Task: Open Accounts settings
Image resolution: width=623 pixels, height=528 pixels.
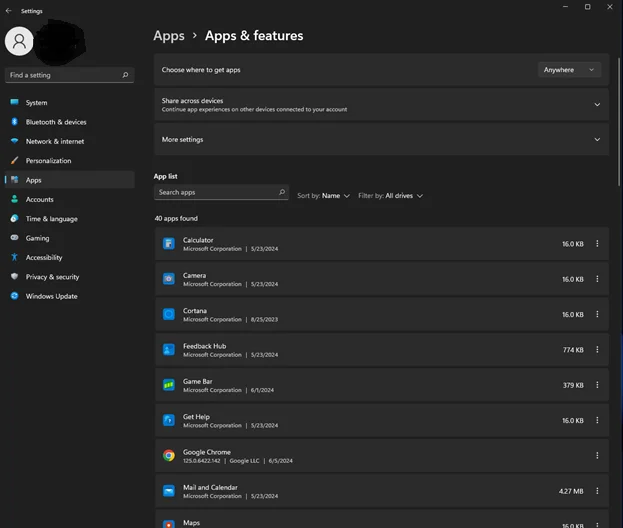Action: 70,199
